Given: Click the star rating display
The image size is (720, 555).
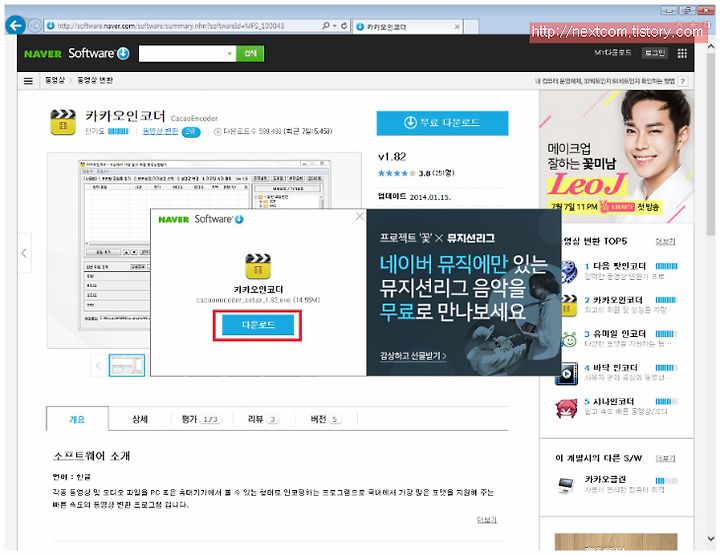Looking at the screenshot, I should (397, 173).
